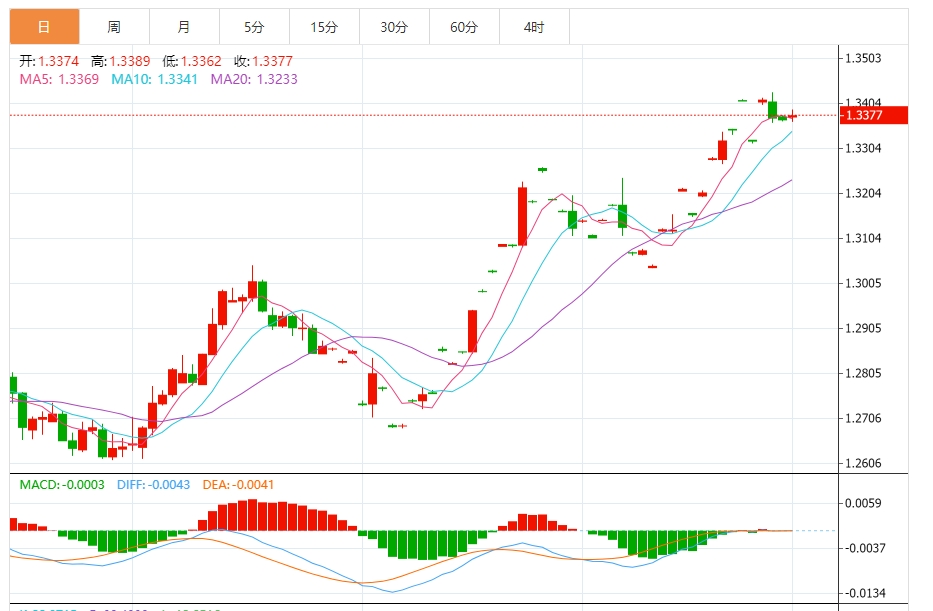Click the closing price 收:1.3377 readout
The image size is (933, 611).
coord(263,61)
